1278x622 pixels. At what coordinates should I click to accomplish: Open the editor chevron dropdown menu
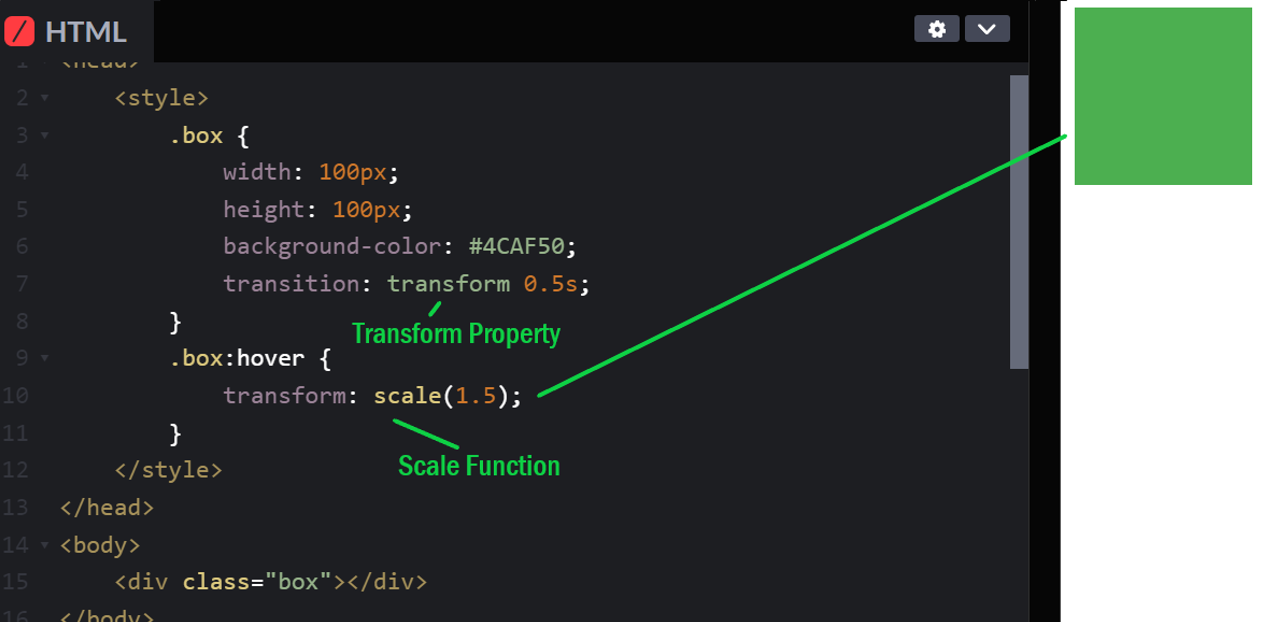point(986,29)
